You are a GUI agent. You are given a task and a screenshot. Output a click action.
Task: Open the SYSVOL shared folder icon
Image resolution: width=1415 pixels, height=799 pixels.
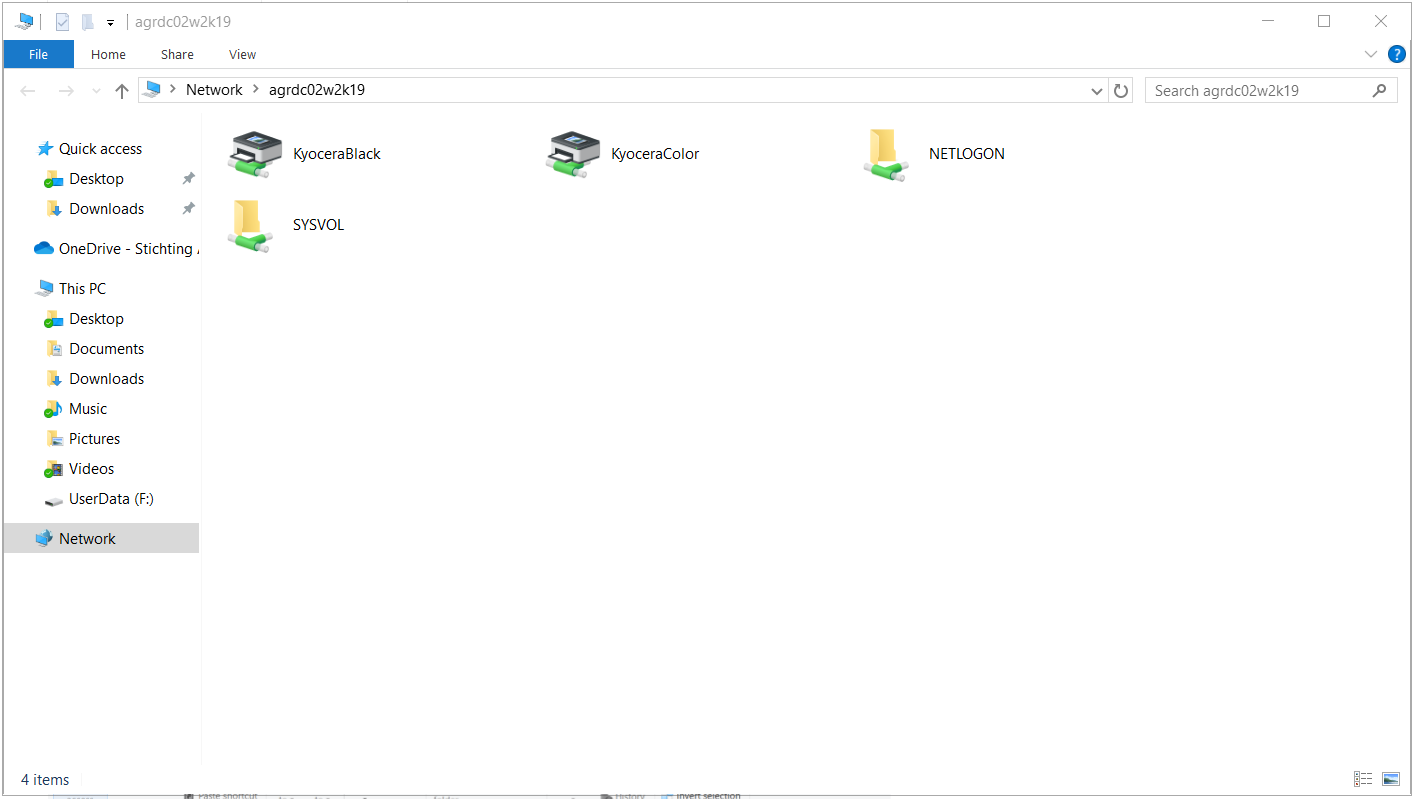(x=249, y=225)
